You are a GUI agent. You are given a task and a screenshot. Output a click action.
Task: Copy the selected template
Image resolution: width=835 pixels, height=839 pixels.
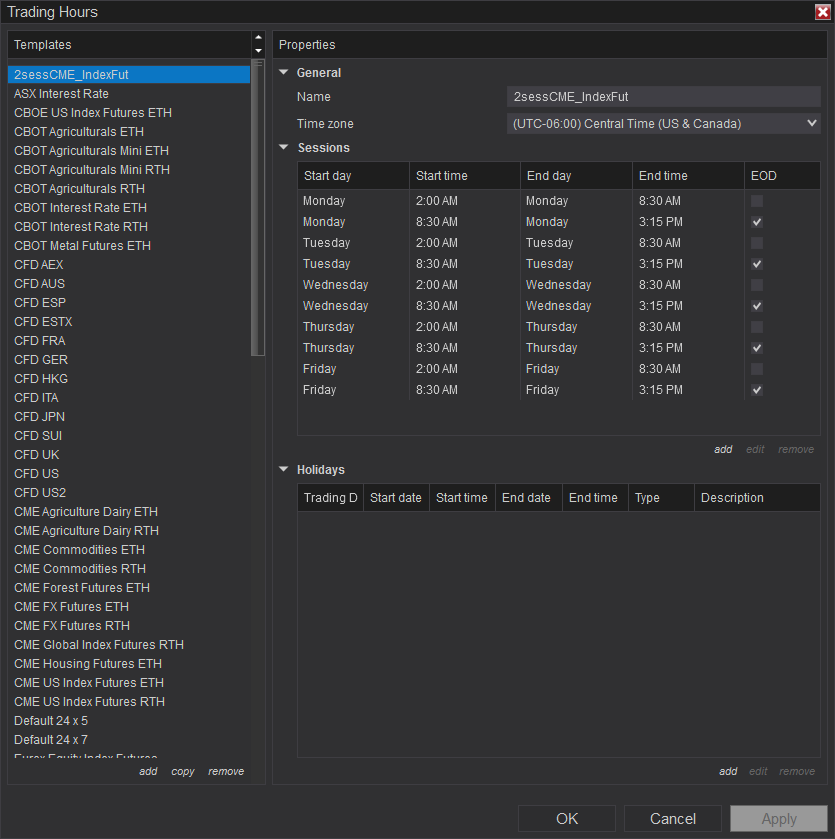pos(182,772)
